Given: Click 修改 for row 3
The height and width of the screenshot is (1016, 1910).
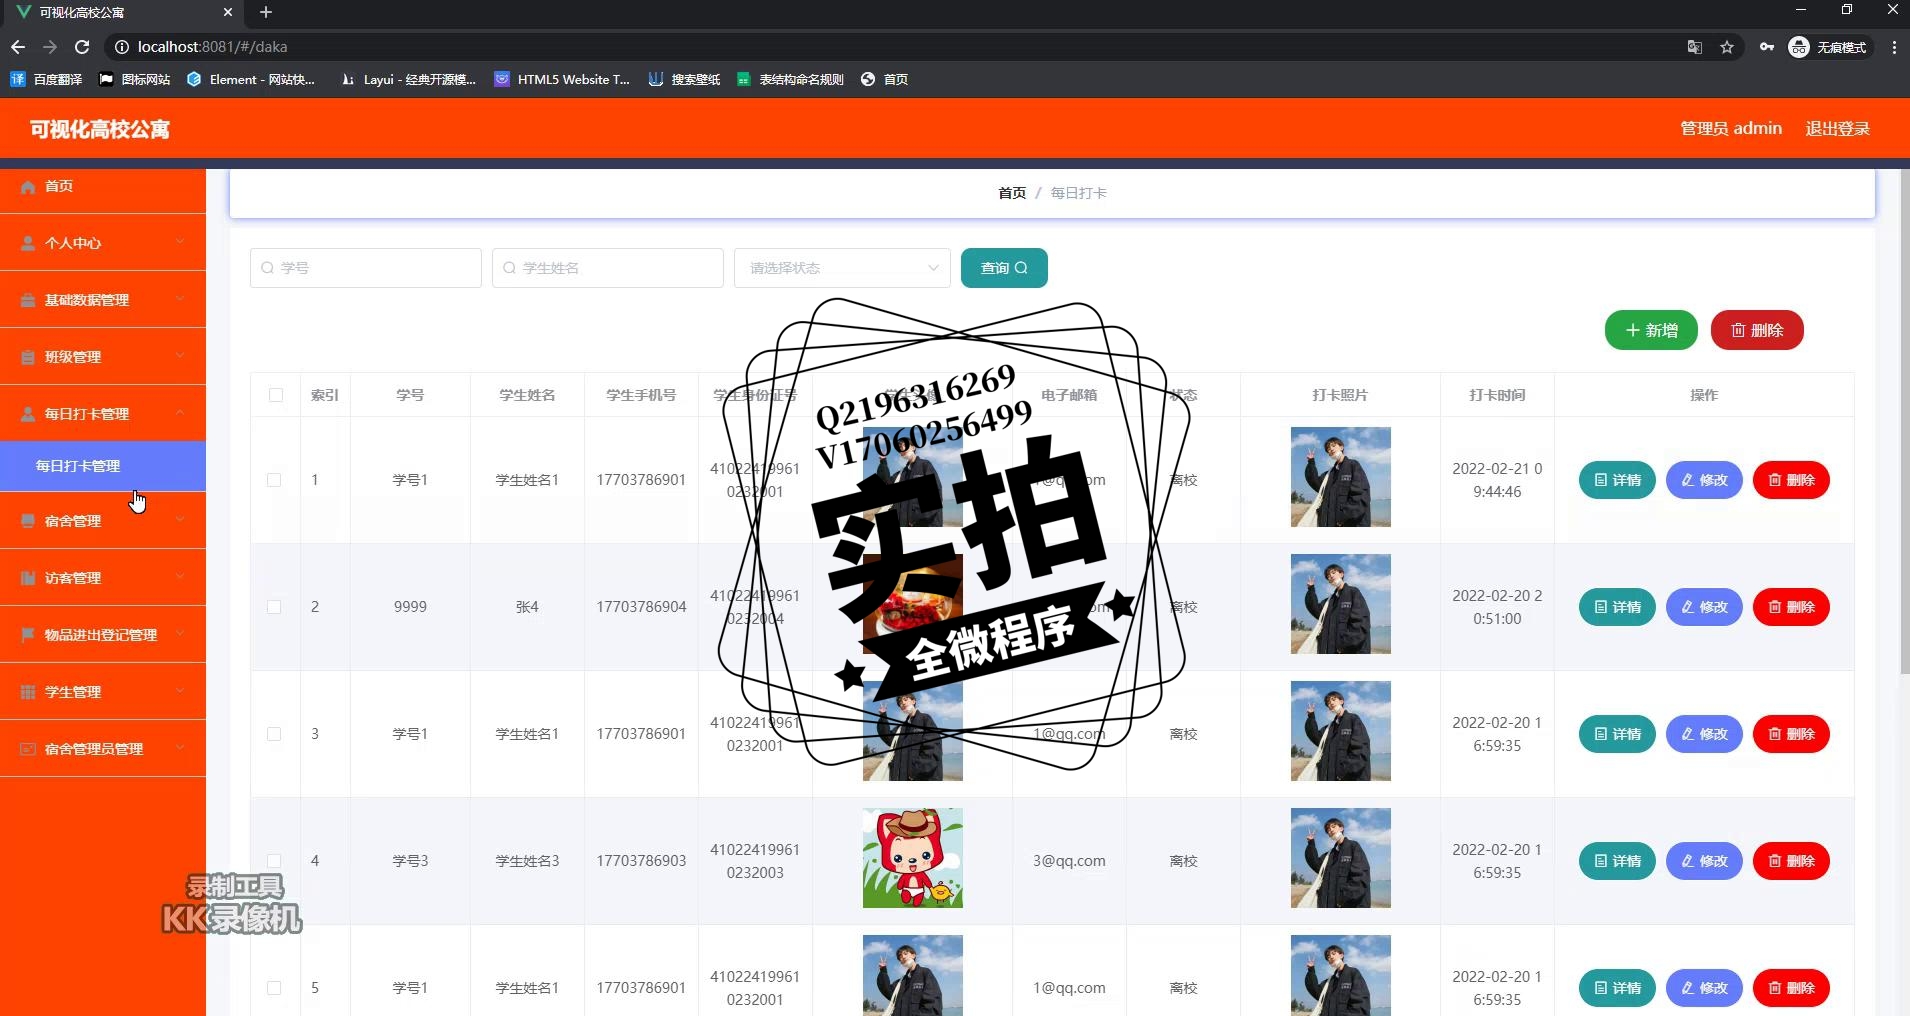Looking at the screenshot, I should pyautogui.click(x=1704, y=734).
